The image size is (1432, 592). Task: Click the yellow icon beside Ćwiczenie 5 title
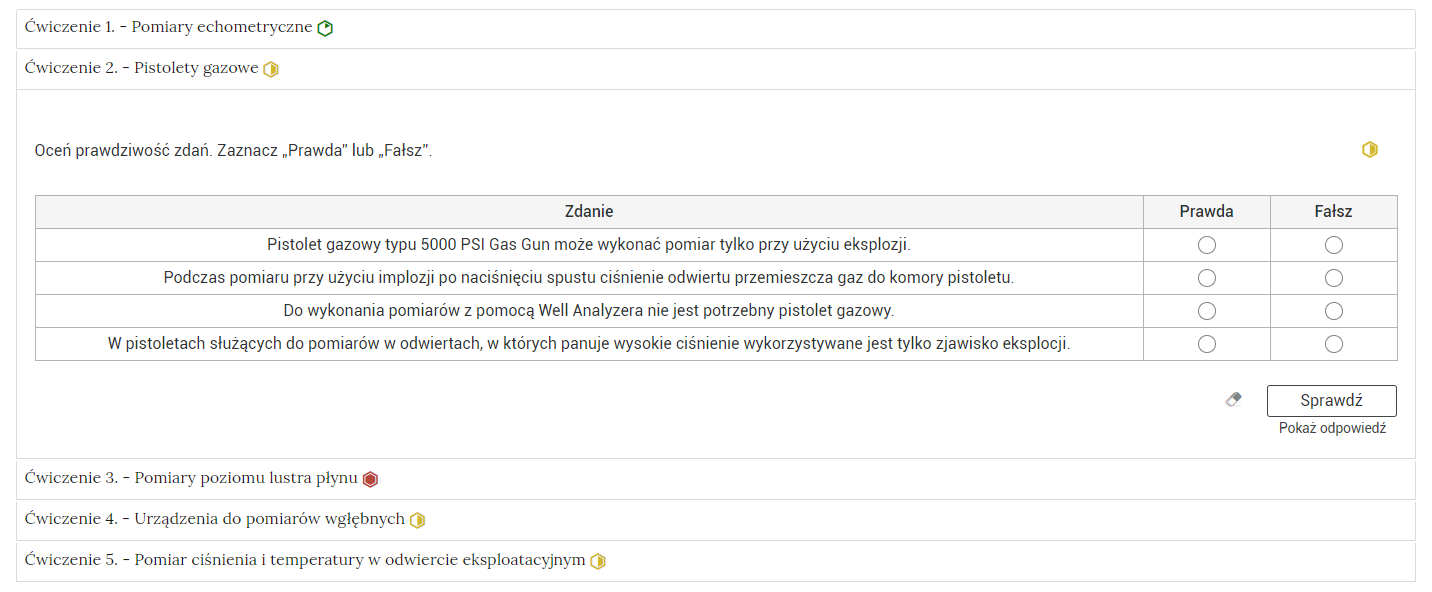(x=598, y=561)
